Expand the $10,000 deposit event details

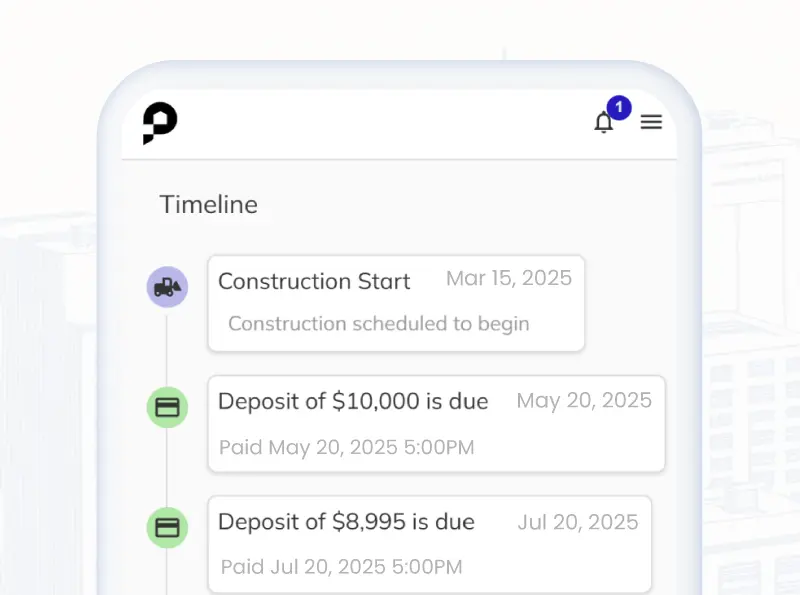tap(435, 423)
